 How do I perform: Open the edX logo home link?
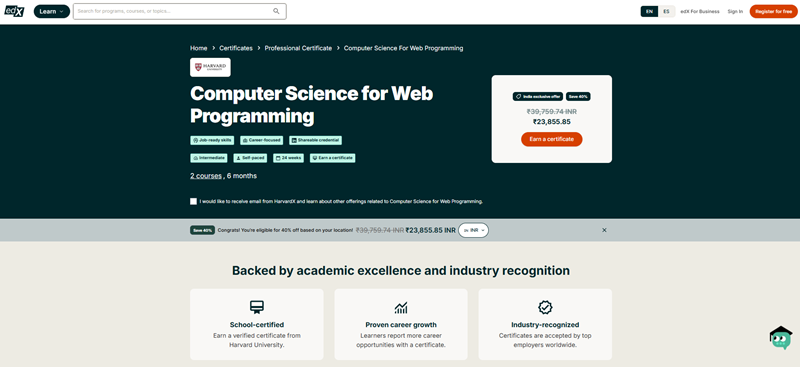[x=14, y=11]
